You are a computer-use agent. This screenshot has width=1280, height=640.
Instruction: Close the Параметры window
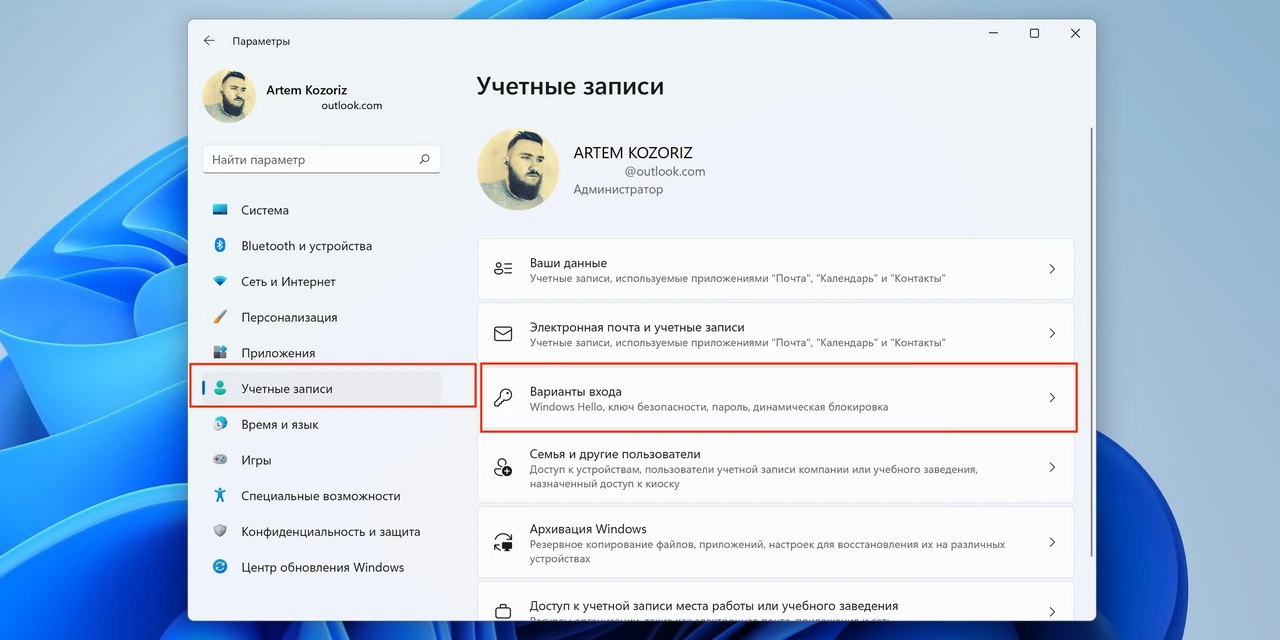pyautogui.click(x=1075, y=34)
